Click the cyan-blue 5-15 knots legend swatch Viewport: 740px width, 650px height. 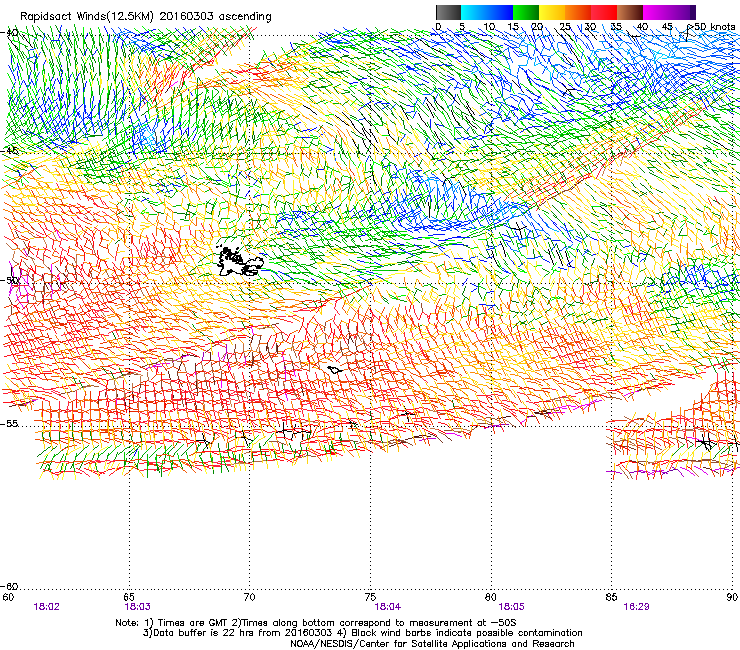(x=487, y=12)
